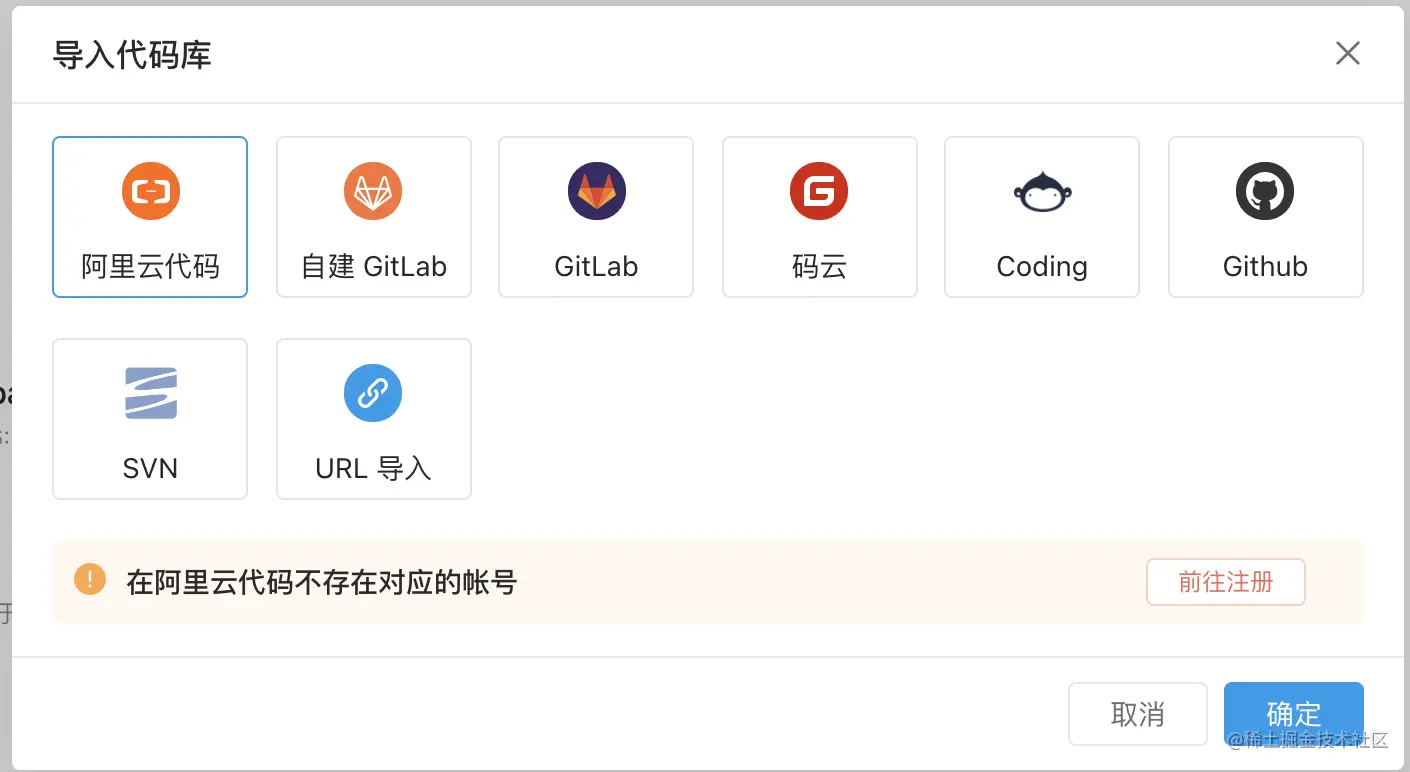Click the 自建 GitLab label text
The image size is (1410, 772).
point(374,267)
